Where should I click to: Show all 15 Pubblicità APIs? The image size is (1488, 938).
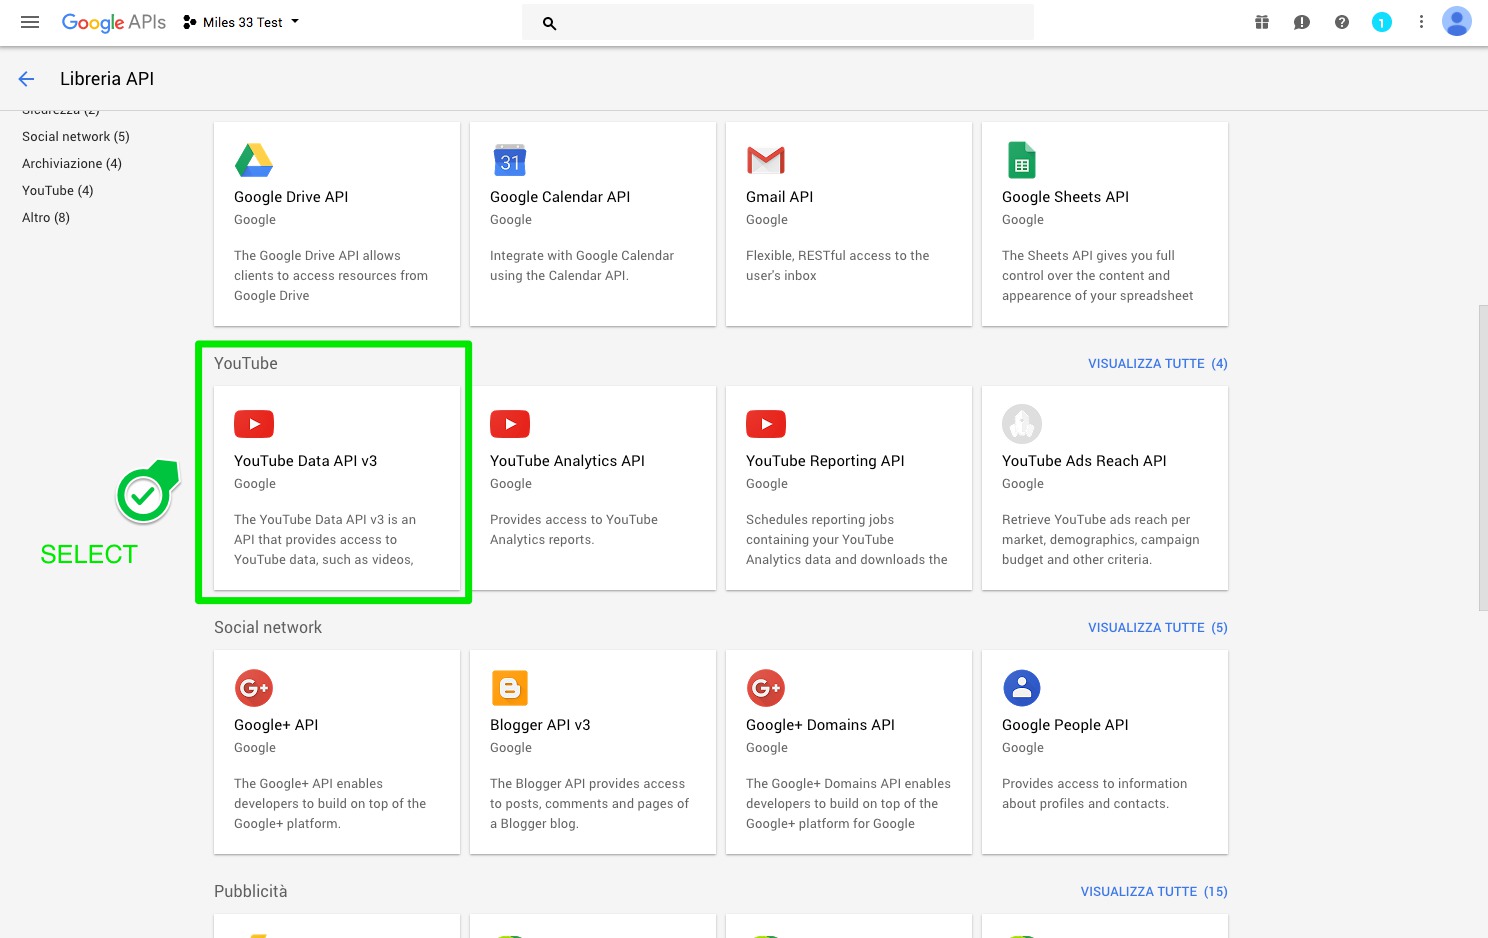pyautogui.click(x=1153, y=891)
